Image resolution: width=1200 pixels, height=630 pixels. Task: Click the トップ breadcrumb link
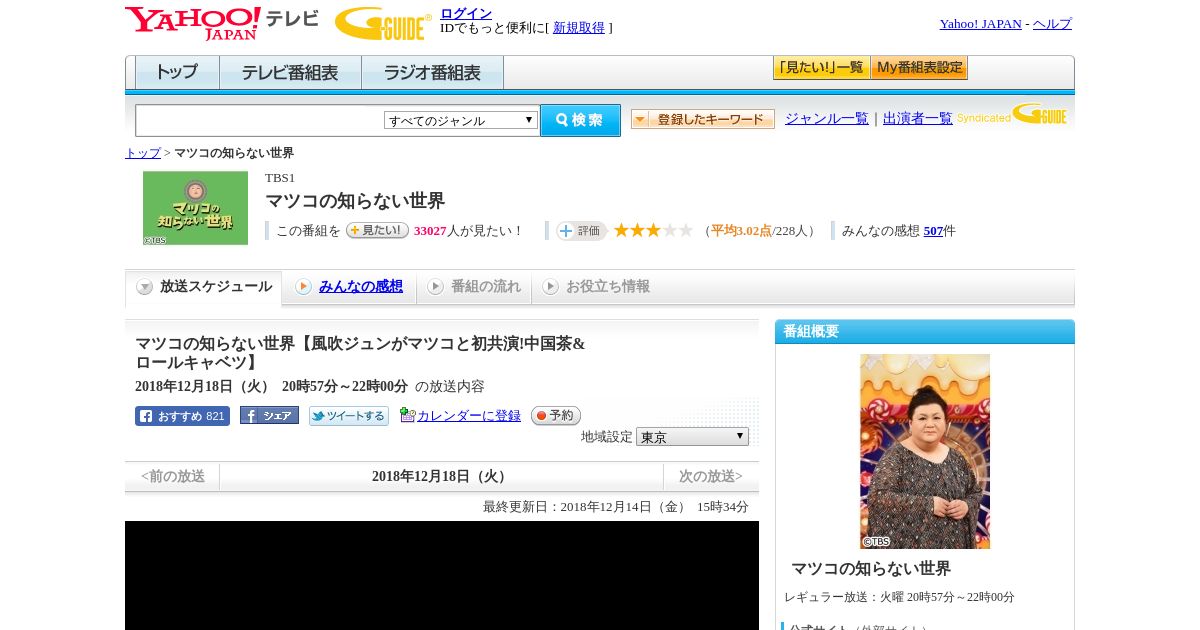143,153
